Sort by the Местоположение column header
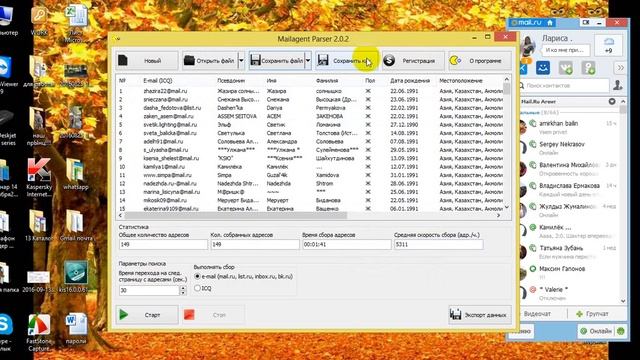Viewport: 640px width, 360px height. click(461, 80)
